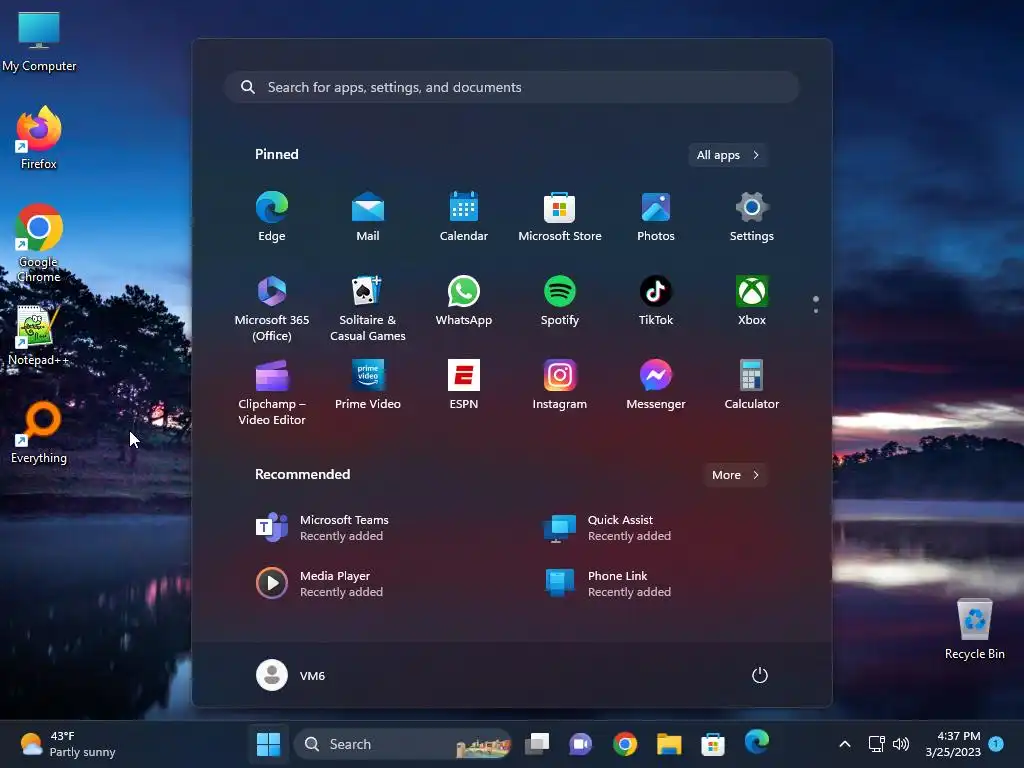
Task: Select the Everything desktop shortcut
Action: point(39,432)
